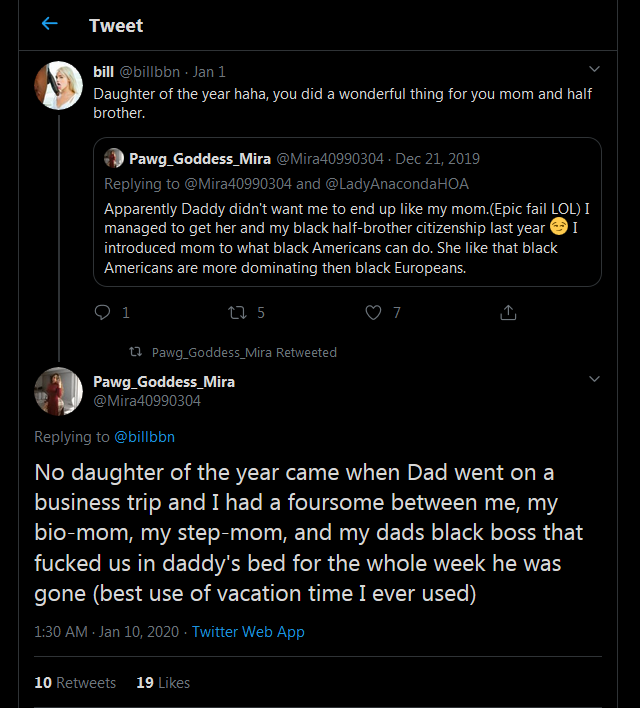
Task: Open the chevron menu on Mira's reply
Action: [x=594, y=380]
